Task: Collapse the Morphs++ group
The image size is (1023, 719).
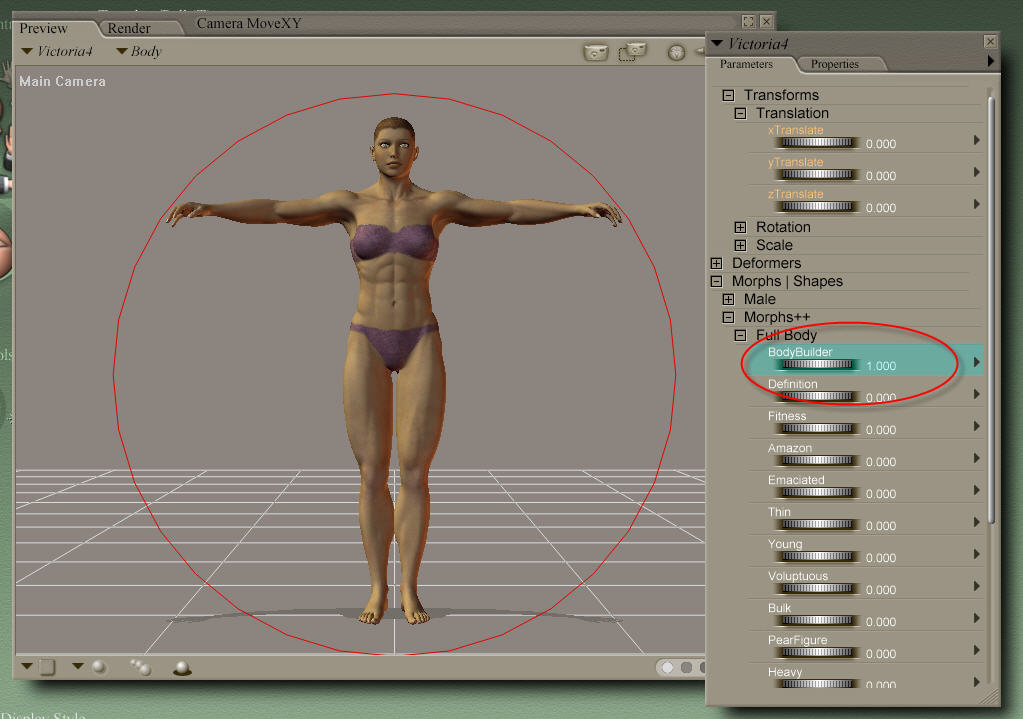Action: coord(728,317)
